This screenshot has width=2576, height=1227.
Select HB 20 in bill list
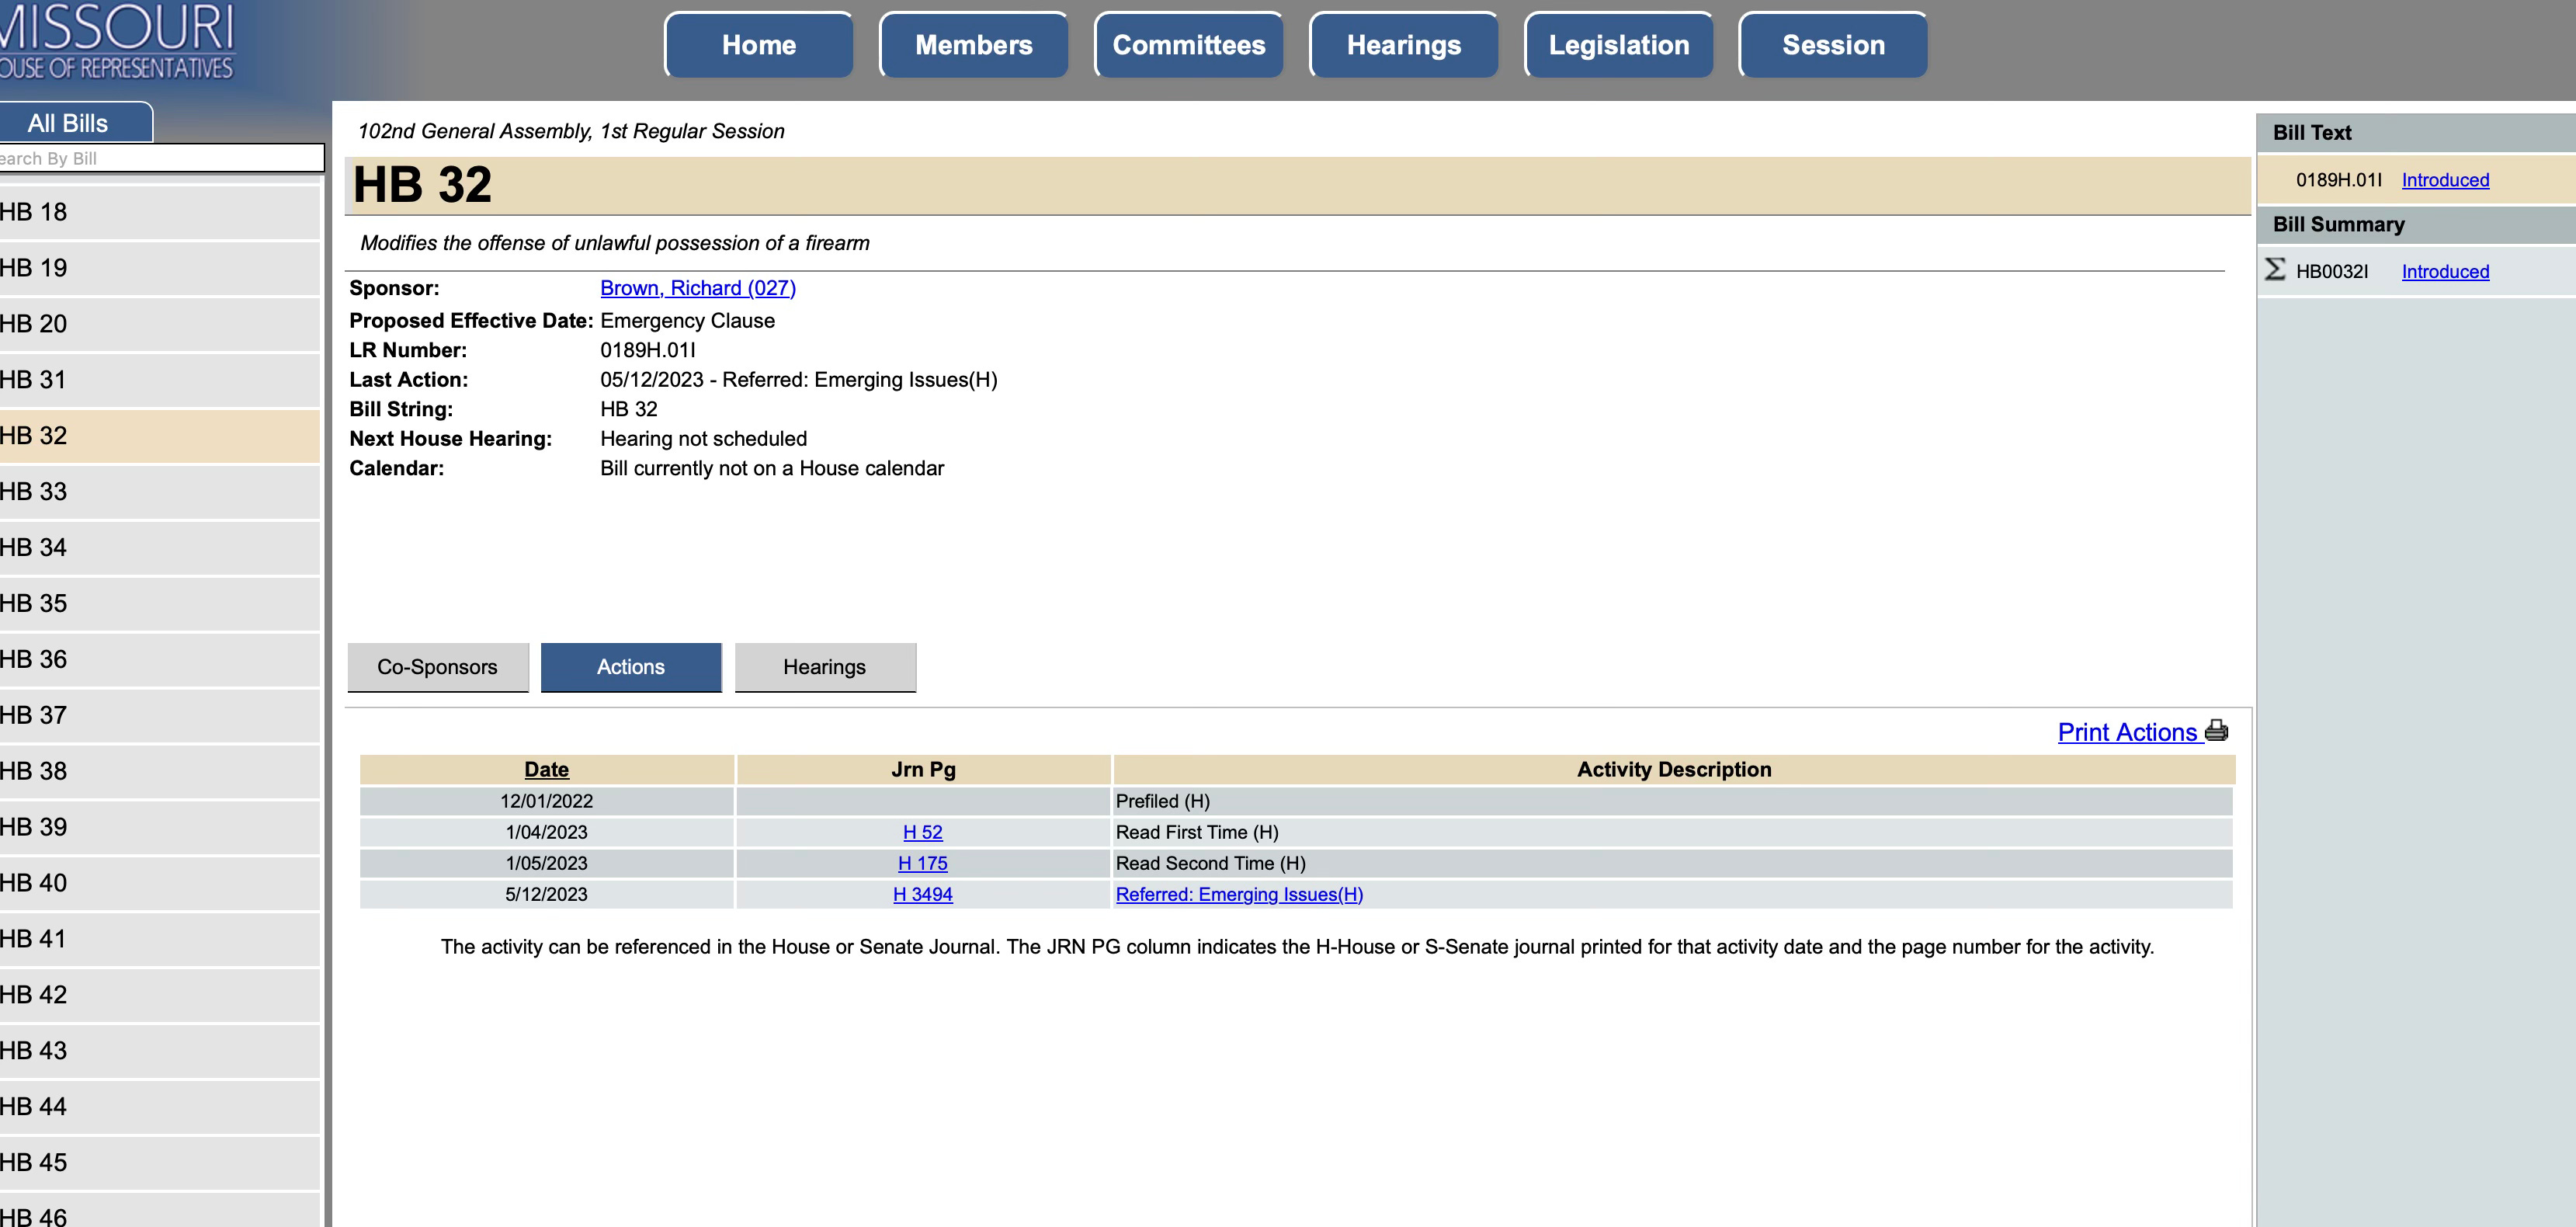tap(160, 324)
